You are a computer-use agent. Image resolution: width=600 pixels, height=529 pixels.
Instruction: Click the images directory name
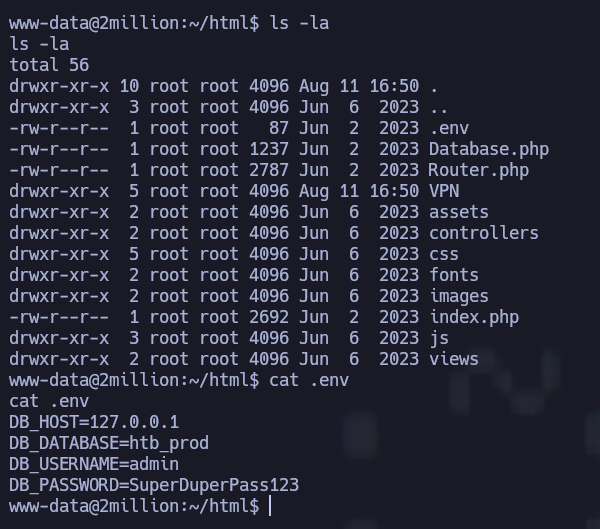pyautogui.click(x=458, y=296)
